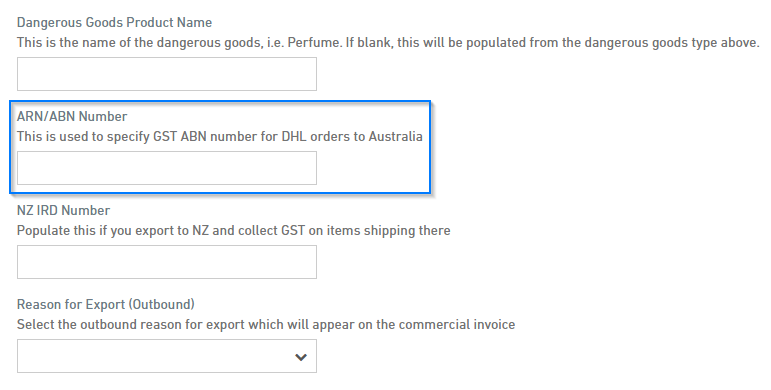Viewport: 771px width, 390px height.
Task: Click the "Dangerous Goods Product Name" label
Action: tap(115, 23)
